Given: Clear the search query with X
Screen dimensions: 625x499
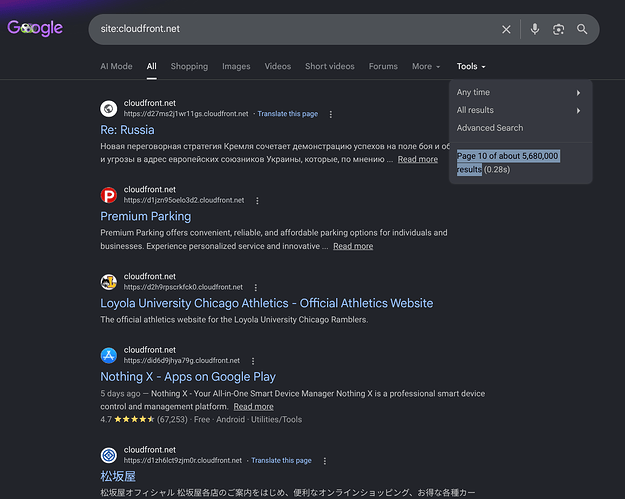Looking at the screenshot, I should pyautogui.click(x=506, y=29).
